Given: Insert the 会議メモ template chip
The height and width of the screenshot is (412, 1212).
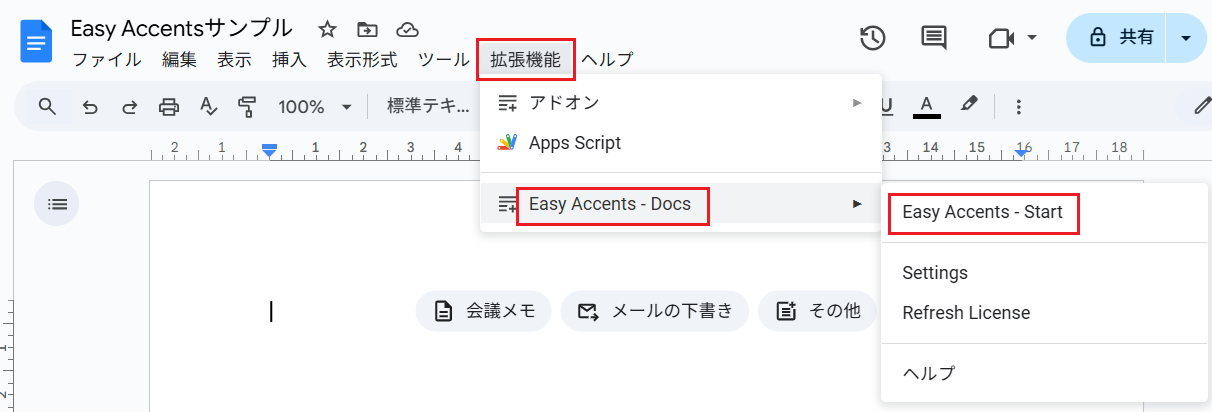Looking at the screenshot, I should click(x=483, y=311).
